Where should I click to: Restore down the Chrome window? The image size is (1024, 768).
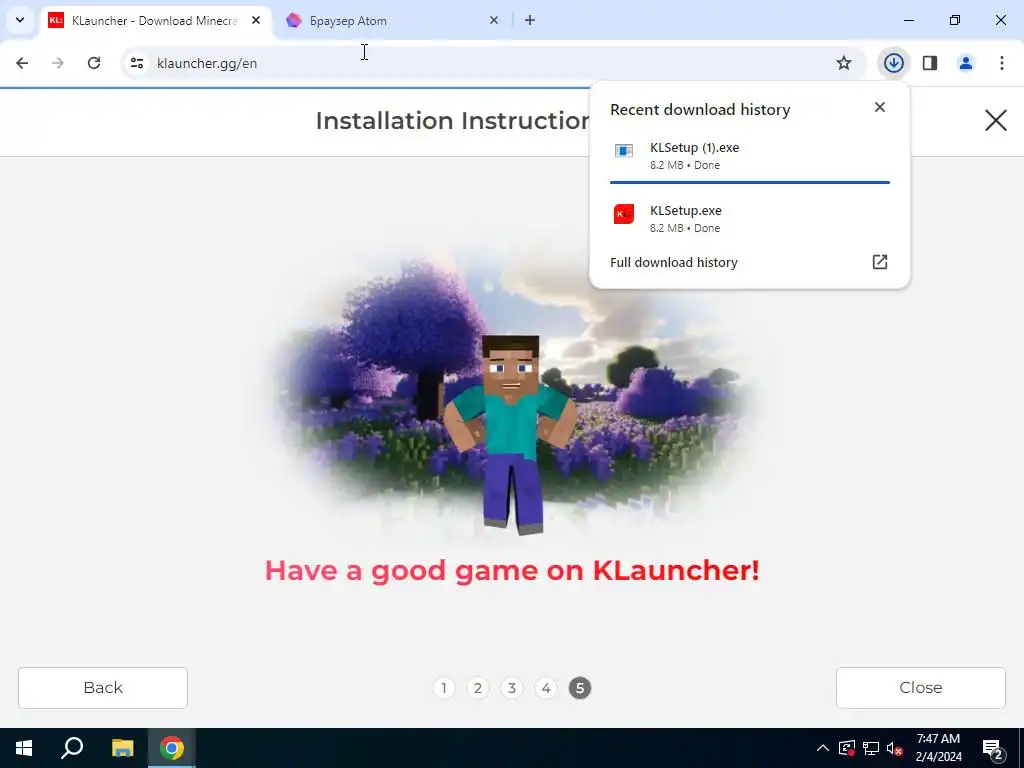click(955, 20)
